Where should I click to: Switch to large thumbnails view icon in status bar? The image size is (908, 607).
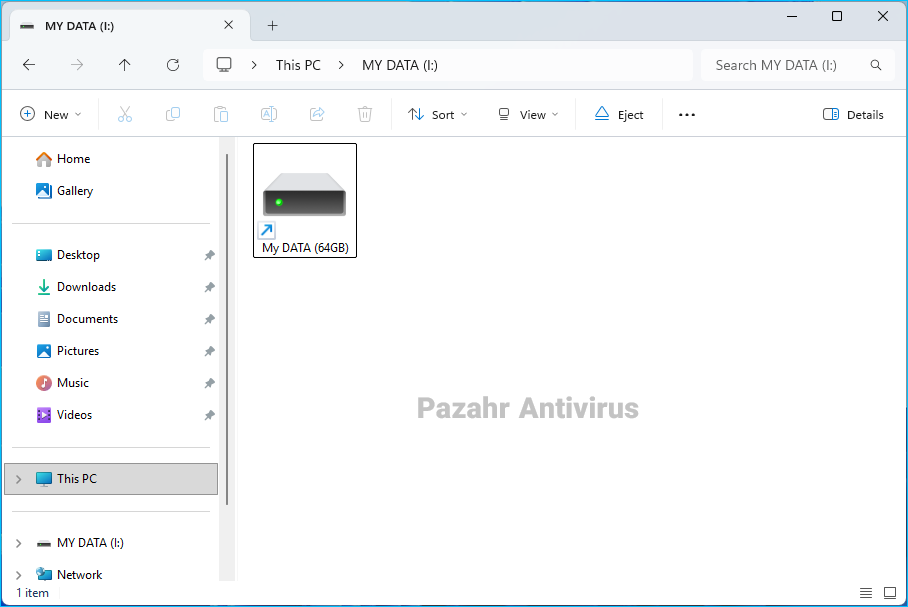point(890,593)
